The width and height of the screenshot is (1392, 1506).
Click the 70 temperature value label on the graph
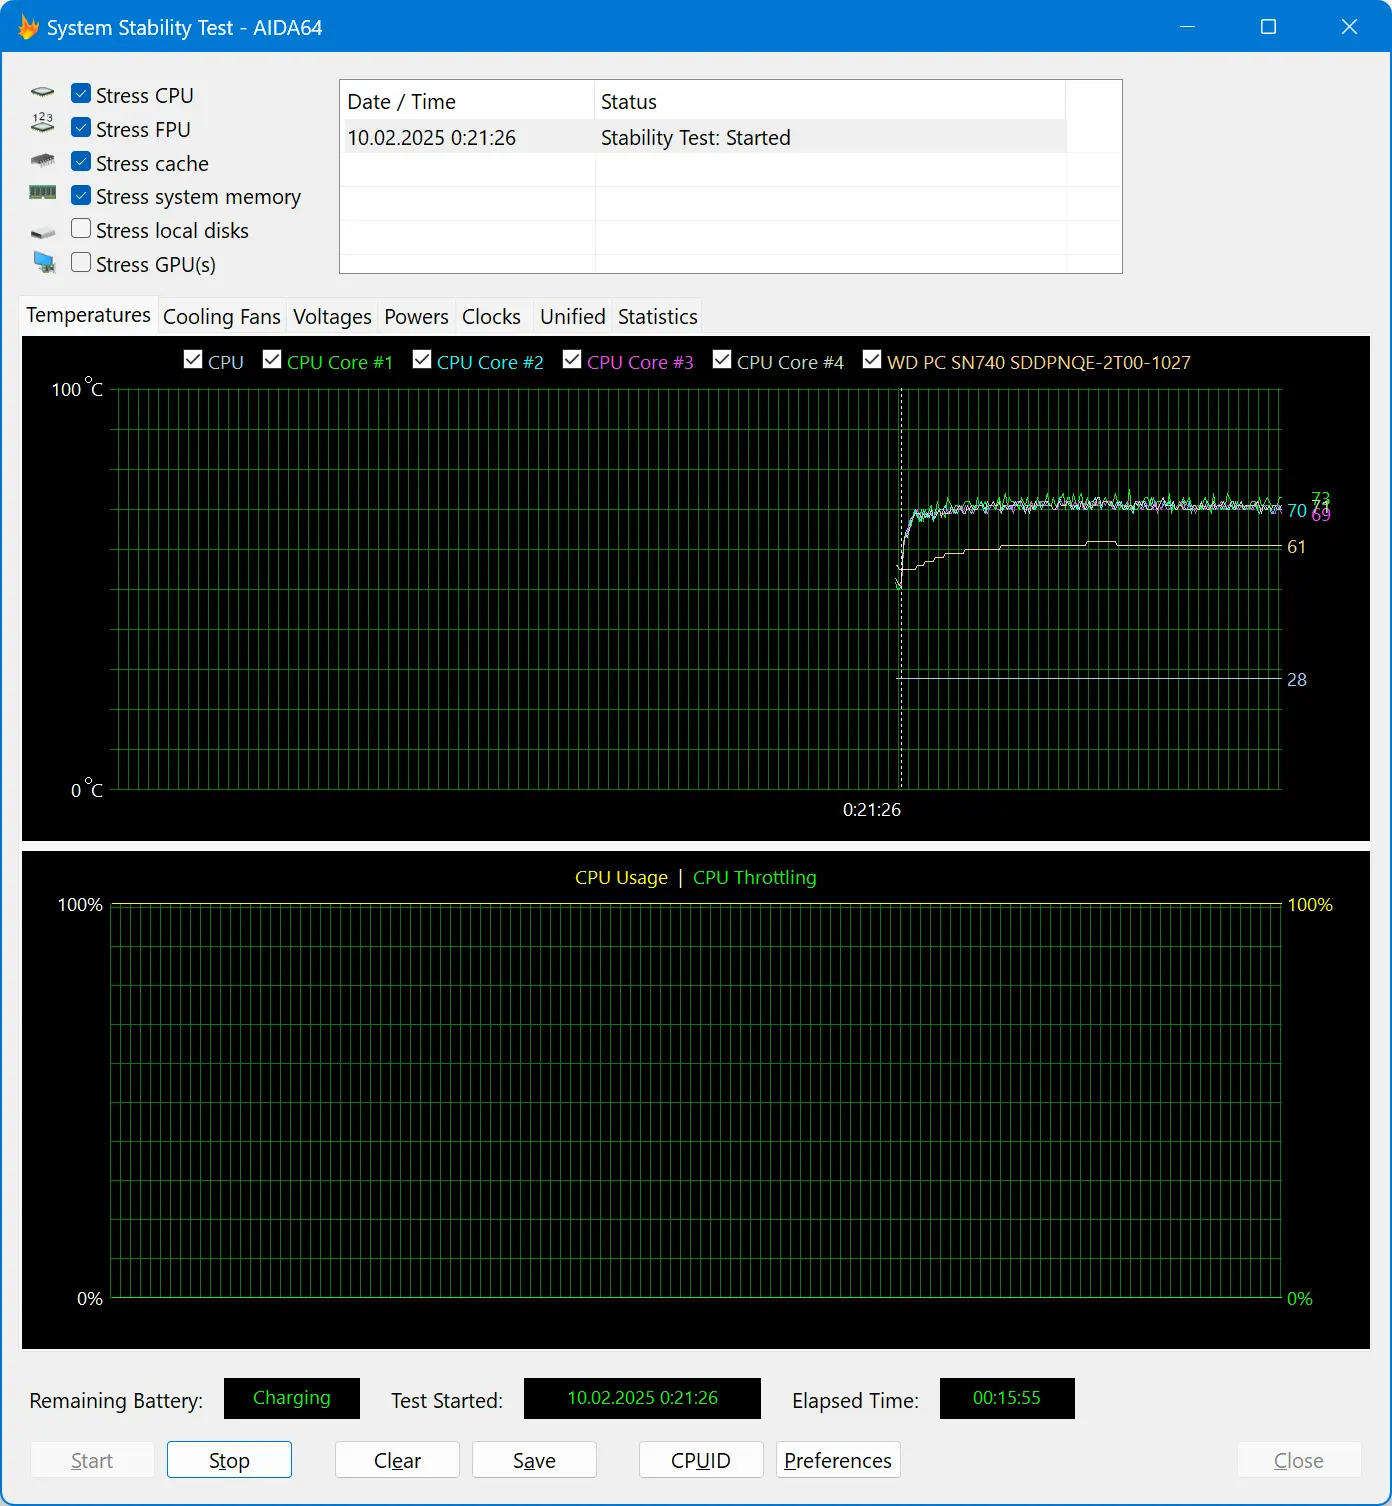(x=1297, y=511)
